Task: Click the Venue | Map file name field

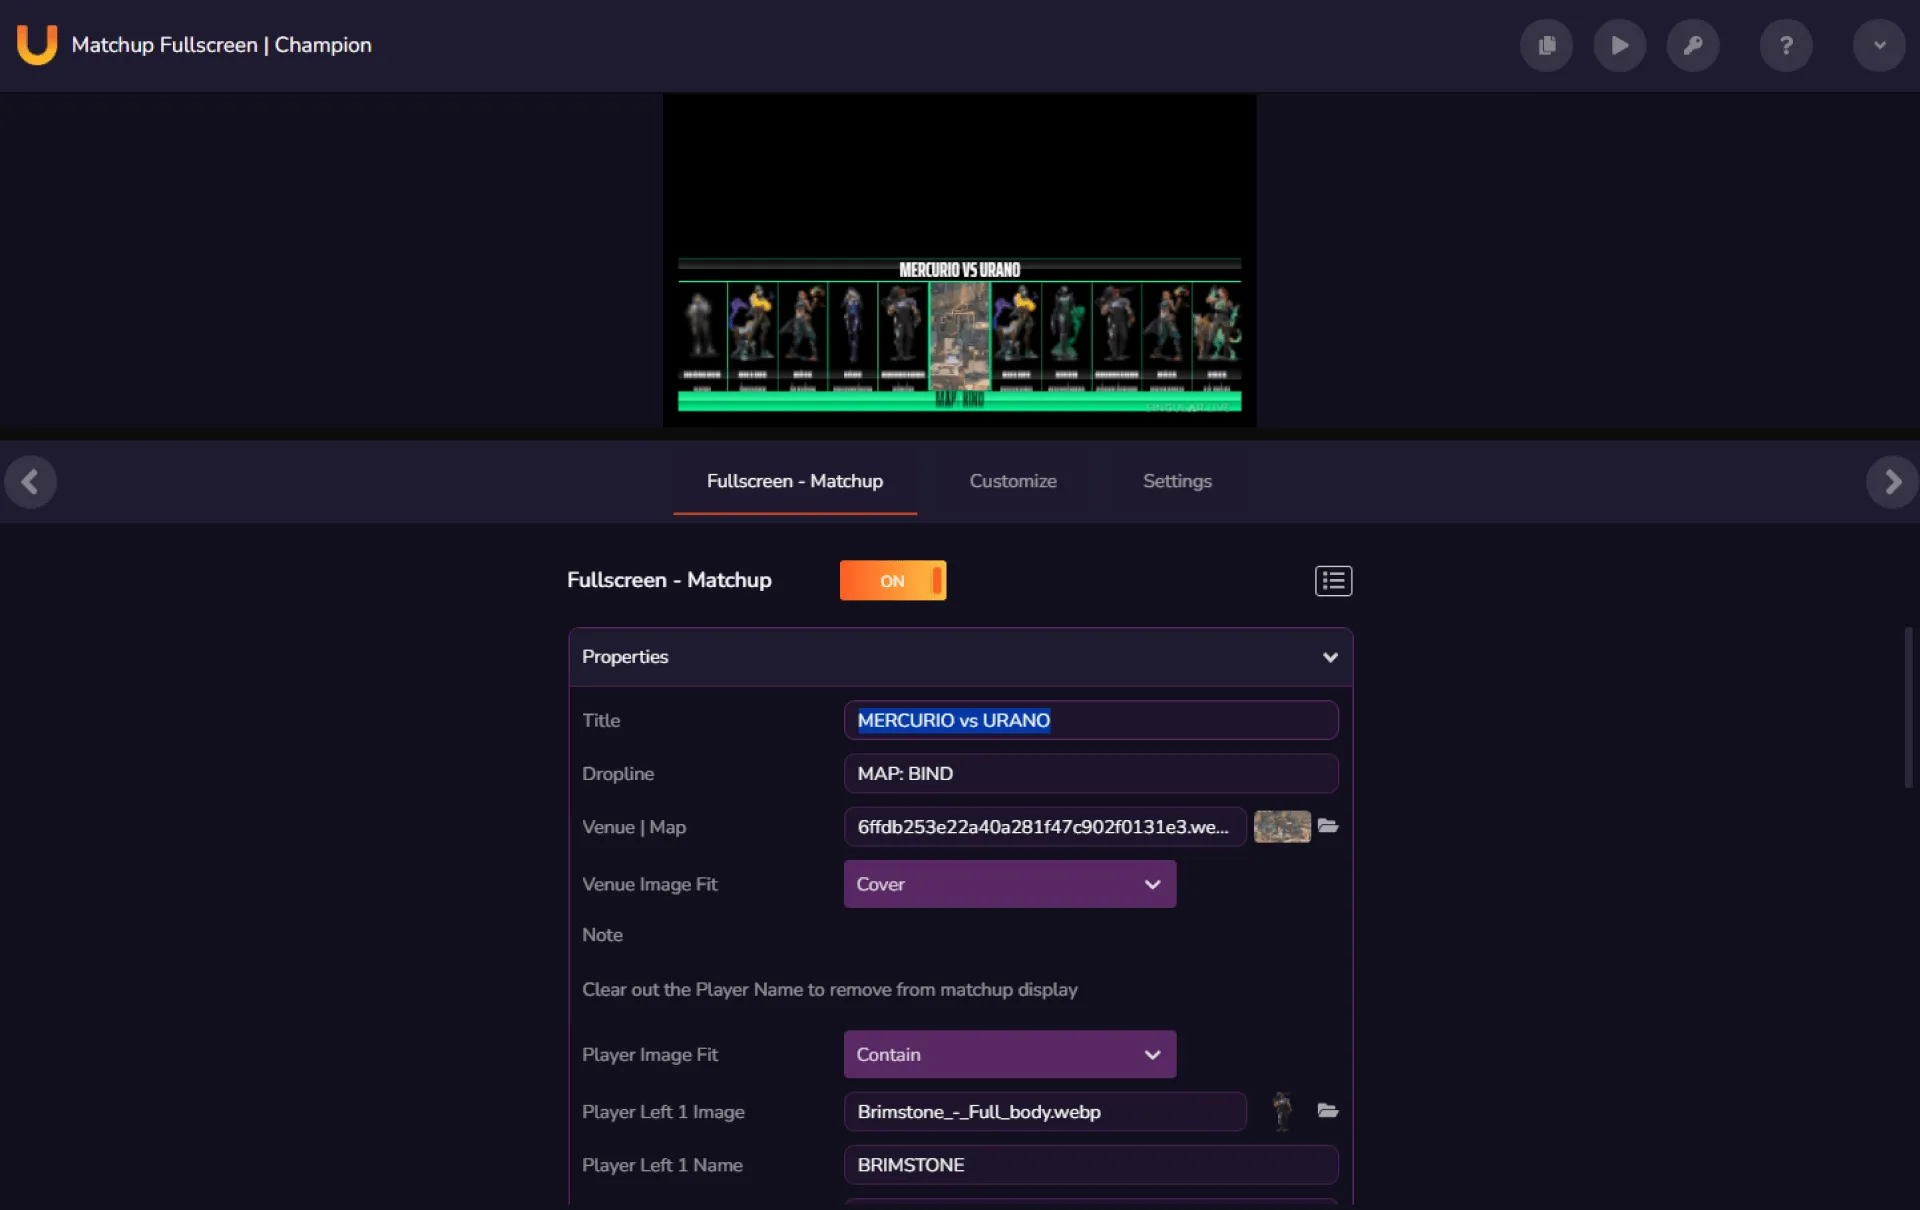Action: point(1045,827)
